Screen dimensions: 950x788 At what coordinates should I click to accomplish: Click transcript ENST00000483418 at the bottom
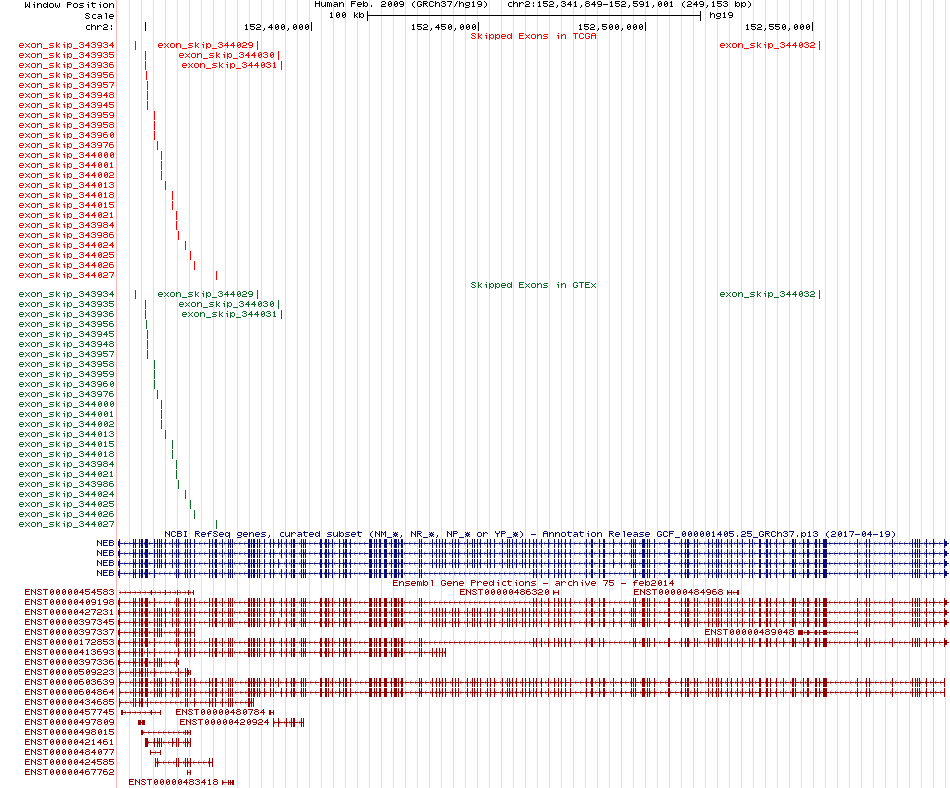pyautogui.click(x=173, y=782)
